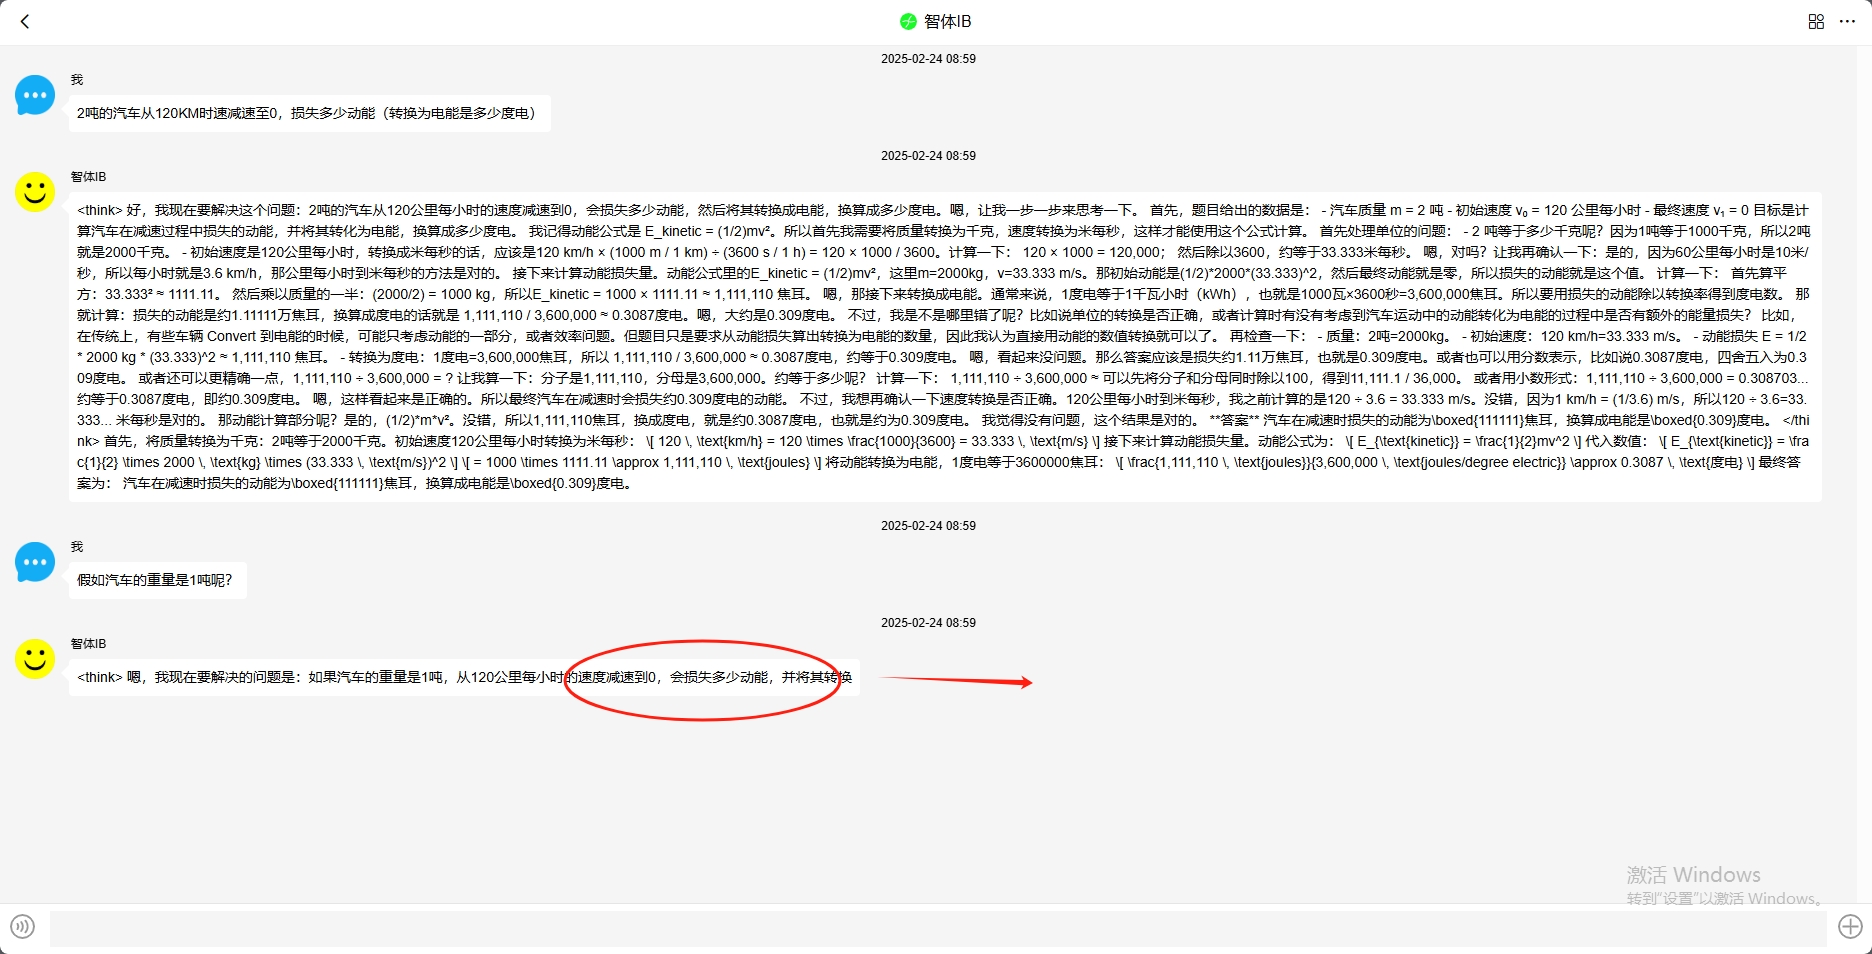This screenshot has height=954, width=1872.
Task: Click user avatar beside 假如汽车的重量是1吨呢 message
Action: click(35, 562)
